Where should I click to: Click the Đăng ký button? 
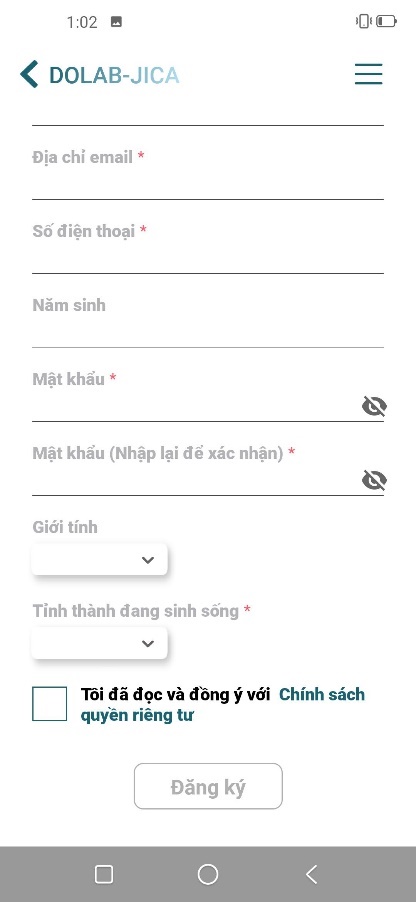(208, 786)
